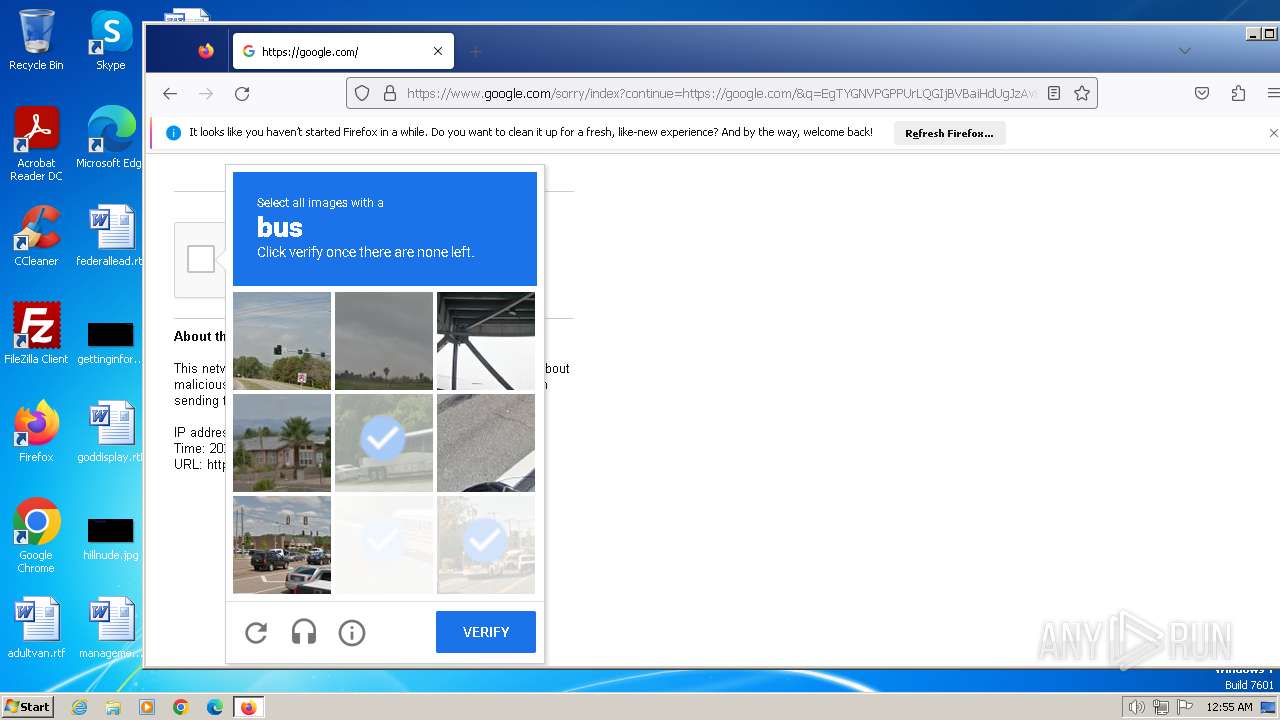
Task: Launch Chrome from the taskbar
Action: click(181, 707)
